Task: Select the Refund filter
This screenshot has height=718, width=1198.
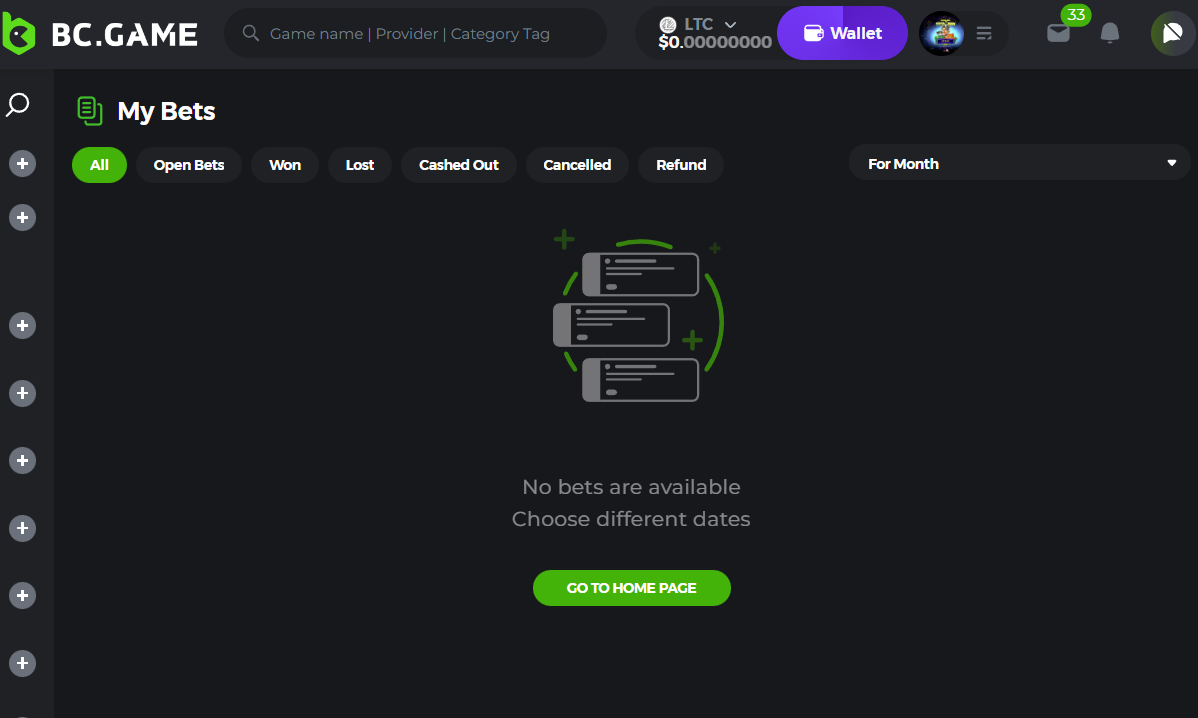Action: pyautogui.click(x=681, y=165)
